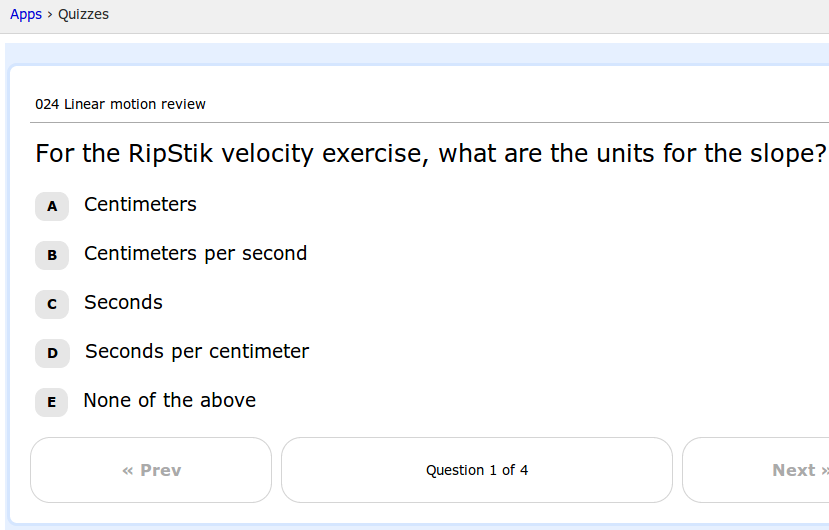Viewport: 829px width, 530px height.
Task: Select answer letter B badge
Action: (52, 255)
